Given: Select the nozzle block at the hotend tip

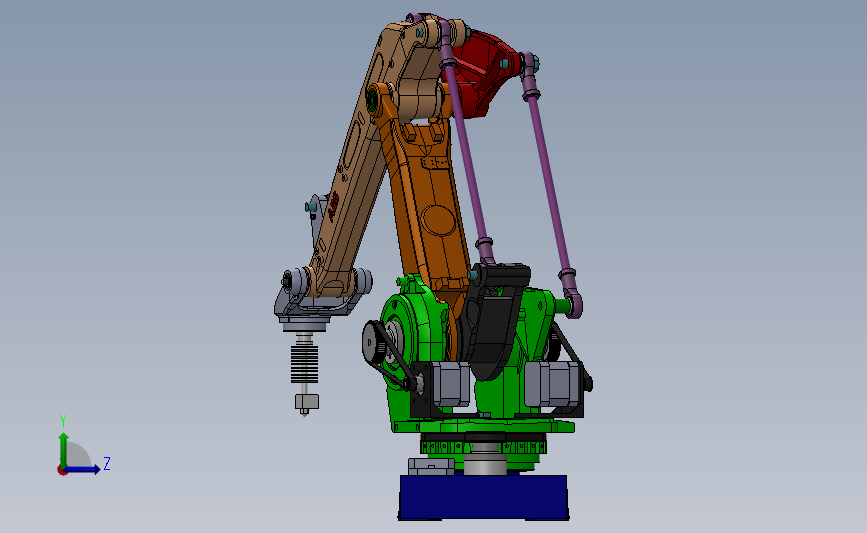Looking at the screenshot, I should point(306,403).
